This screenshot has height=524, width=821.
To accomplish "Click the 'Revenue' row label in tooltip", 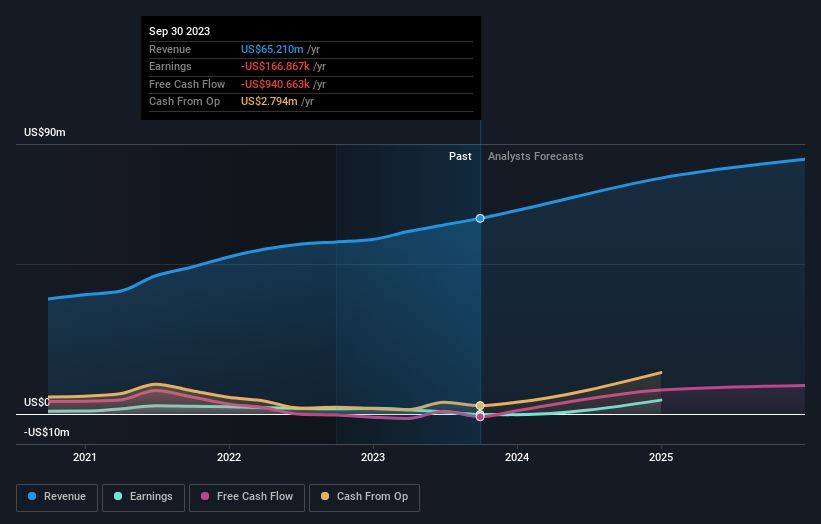I will [170, 49].
